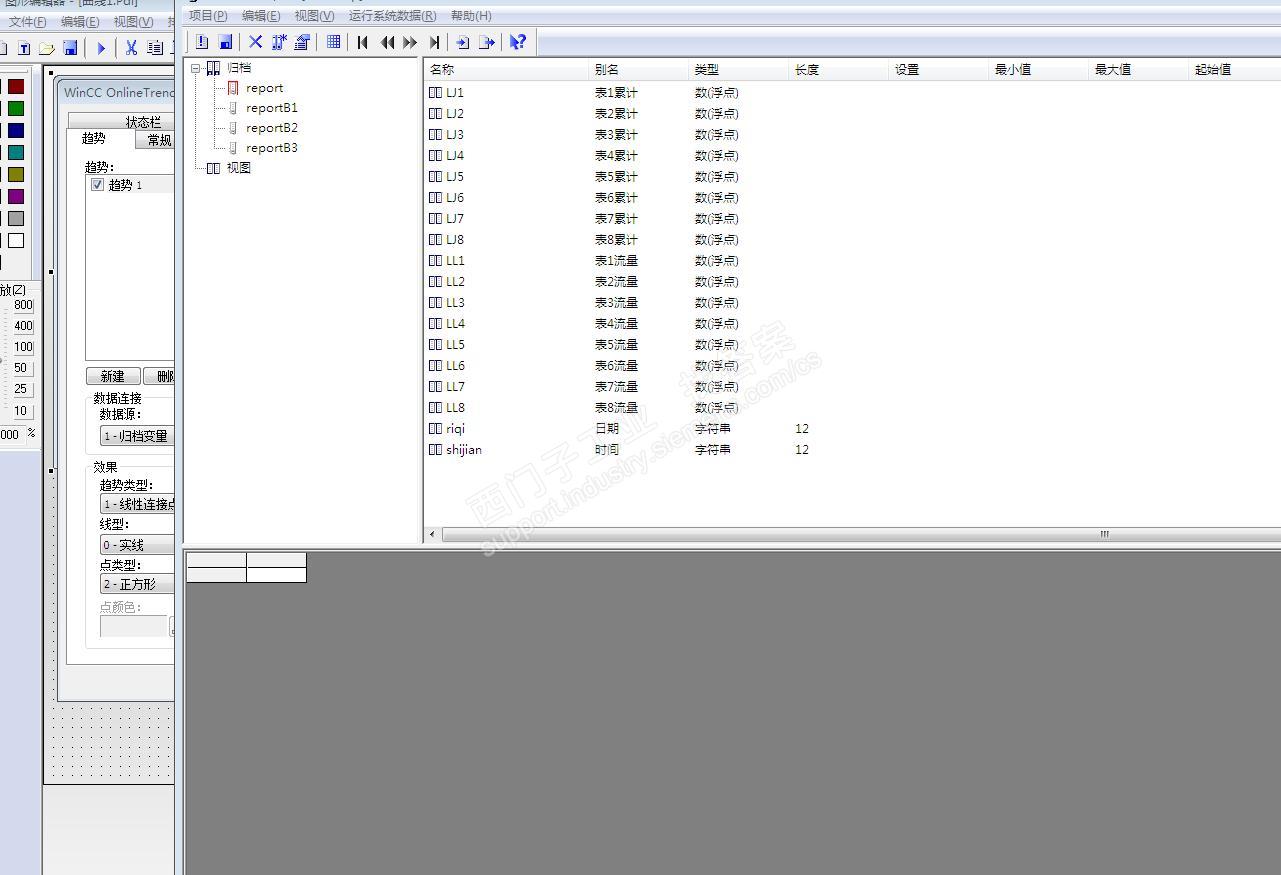1281x875 pixels.
Task: Collapse the 归档 tree node
Action: 196,69
